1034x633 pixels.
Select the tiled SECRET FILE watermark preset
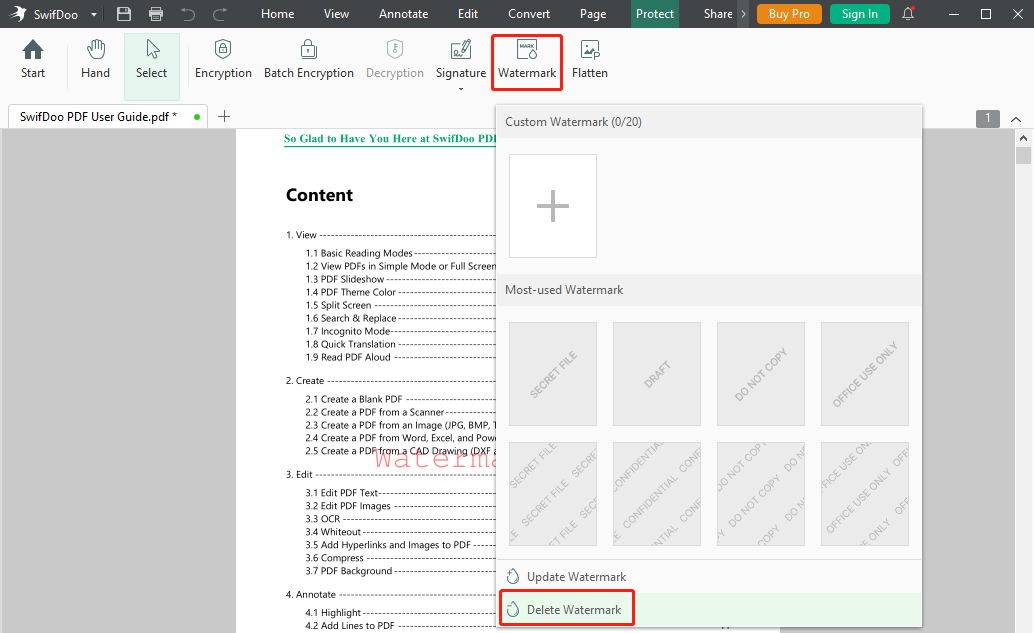(553, 494)
